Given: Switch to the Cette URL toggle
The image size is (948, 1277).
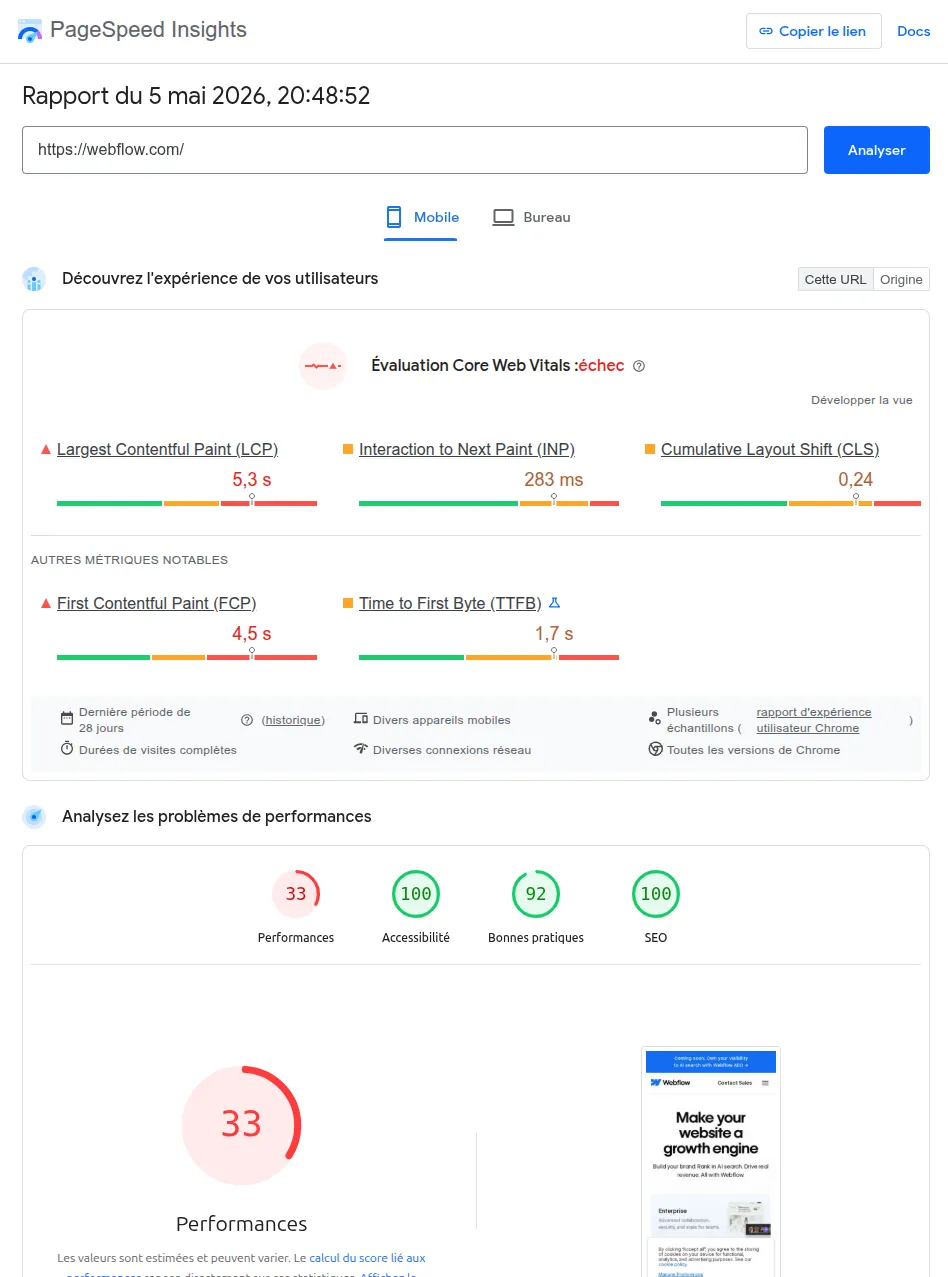Looking at the screenshot, I should click(835, 279).
